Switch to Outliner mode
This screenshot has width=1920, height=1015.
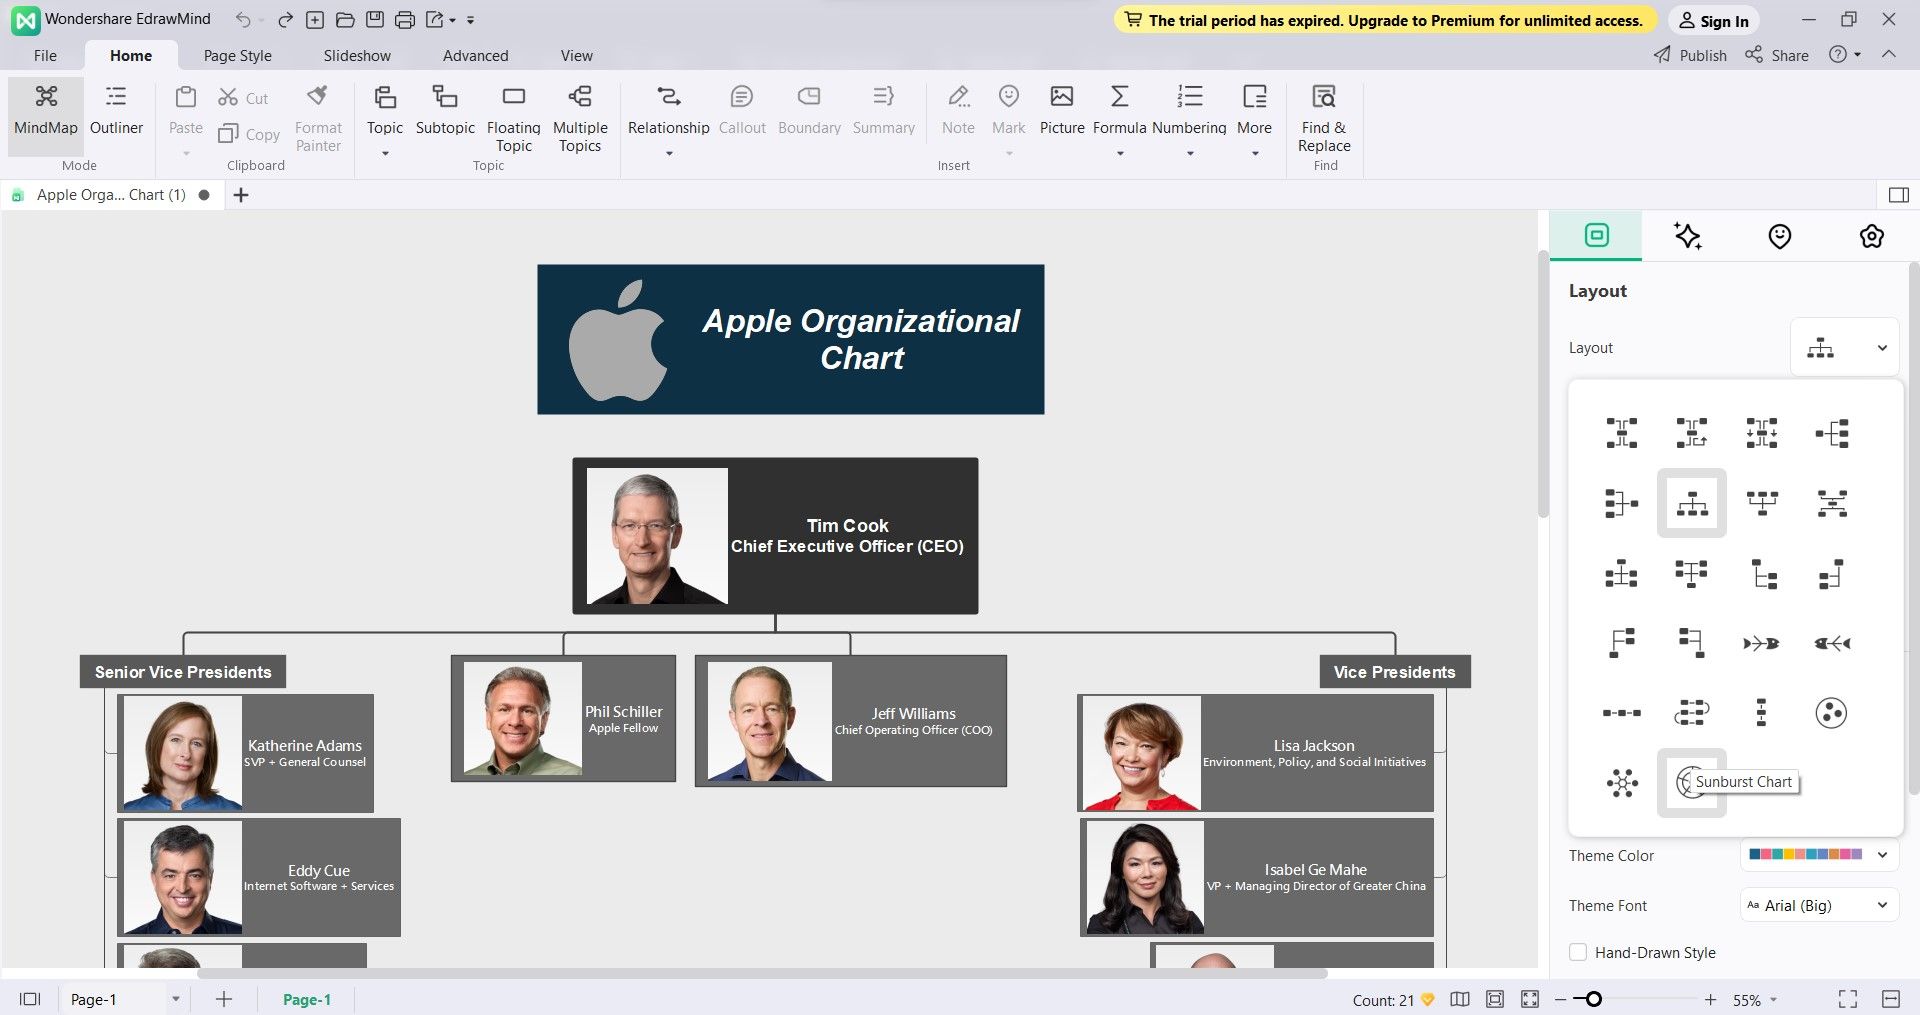(116, 110)
